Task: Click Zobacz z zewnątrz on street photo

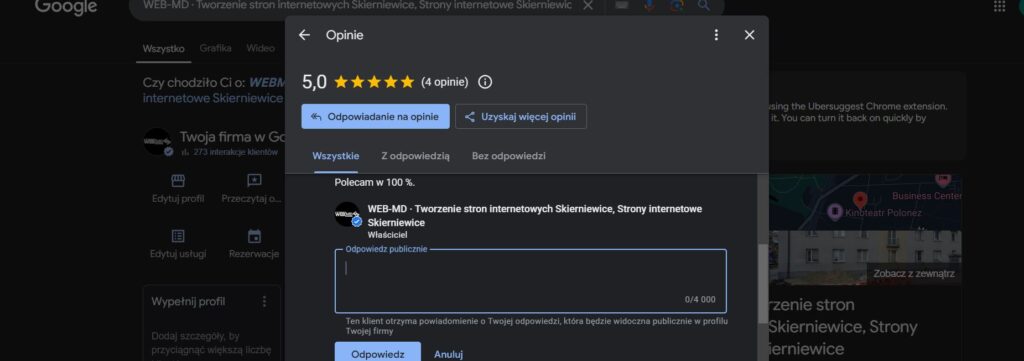Action: [914, 274]
